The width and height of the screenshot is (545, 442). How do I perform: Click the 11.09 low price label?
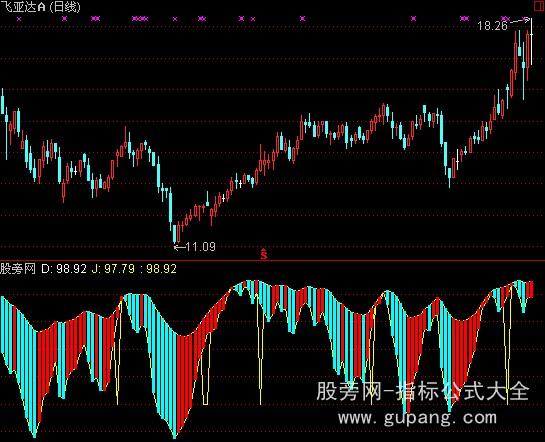pyautogui.click(x=201, y=247)
